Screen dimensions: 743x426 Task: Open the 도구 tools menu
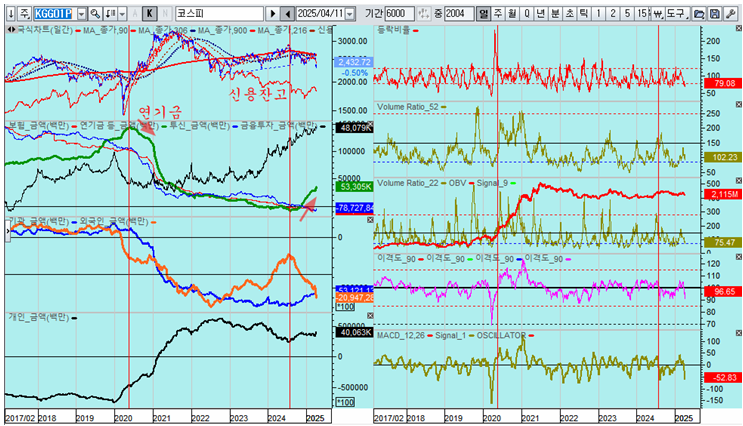click(677, 13)
